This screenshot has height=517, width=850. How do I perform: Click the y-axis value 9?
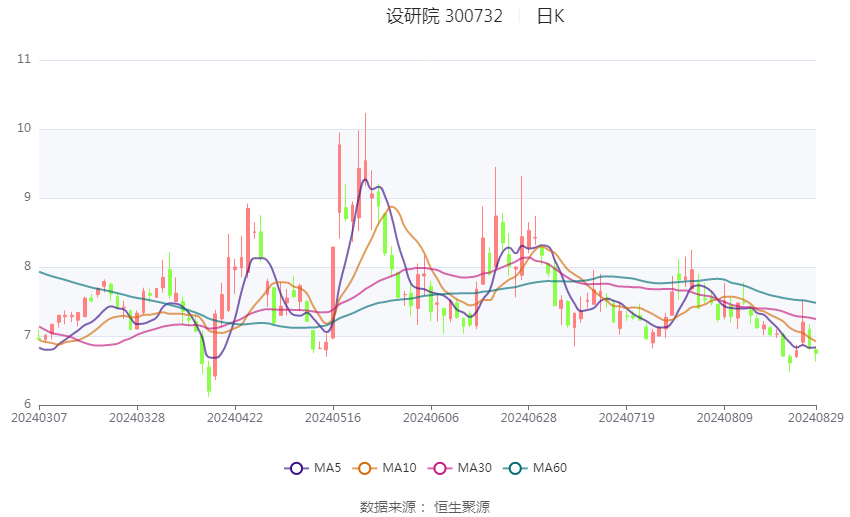[x=28, y=197]
